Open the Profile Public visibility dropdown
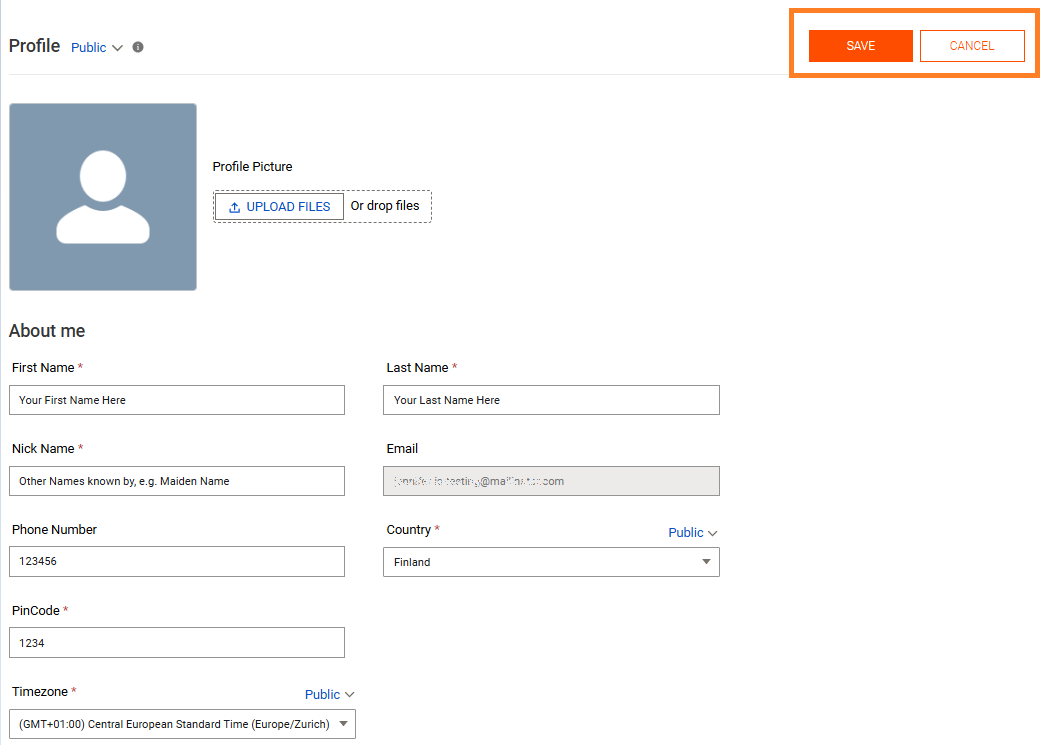 (x=97, y=47)
